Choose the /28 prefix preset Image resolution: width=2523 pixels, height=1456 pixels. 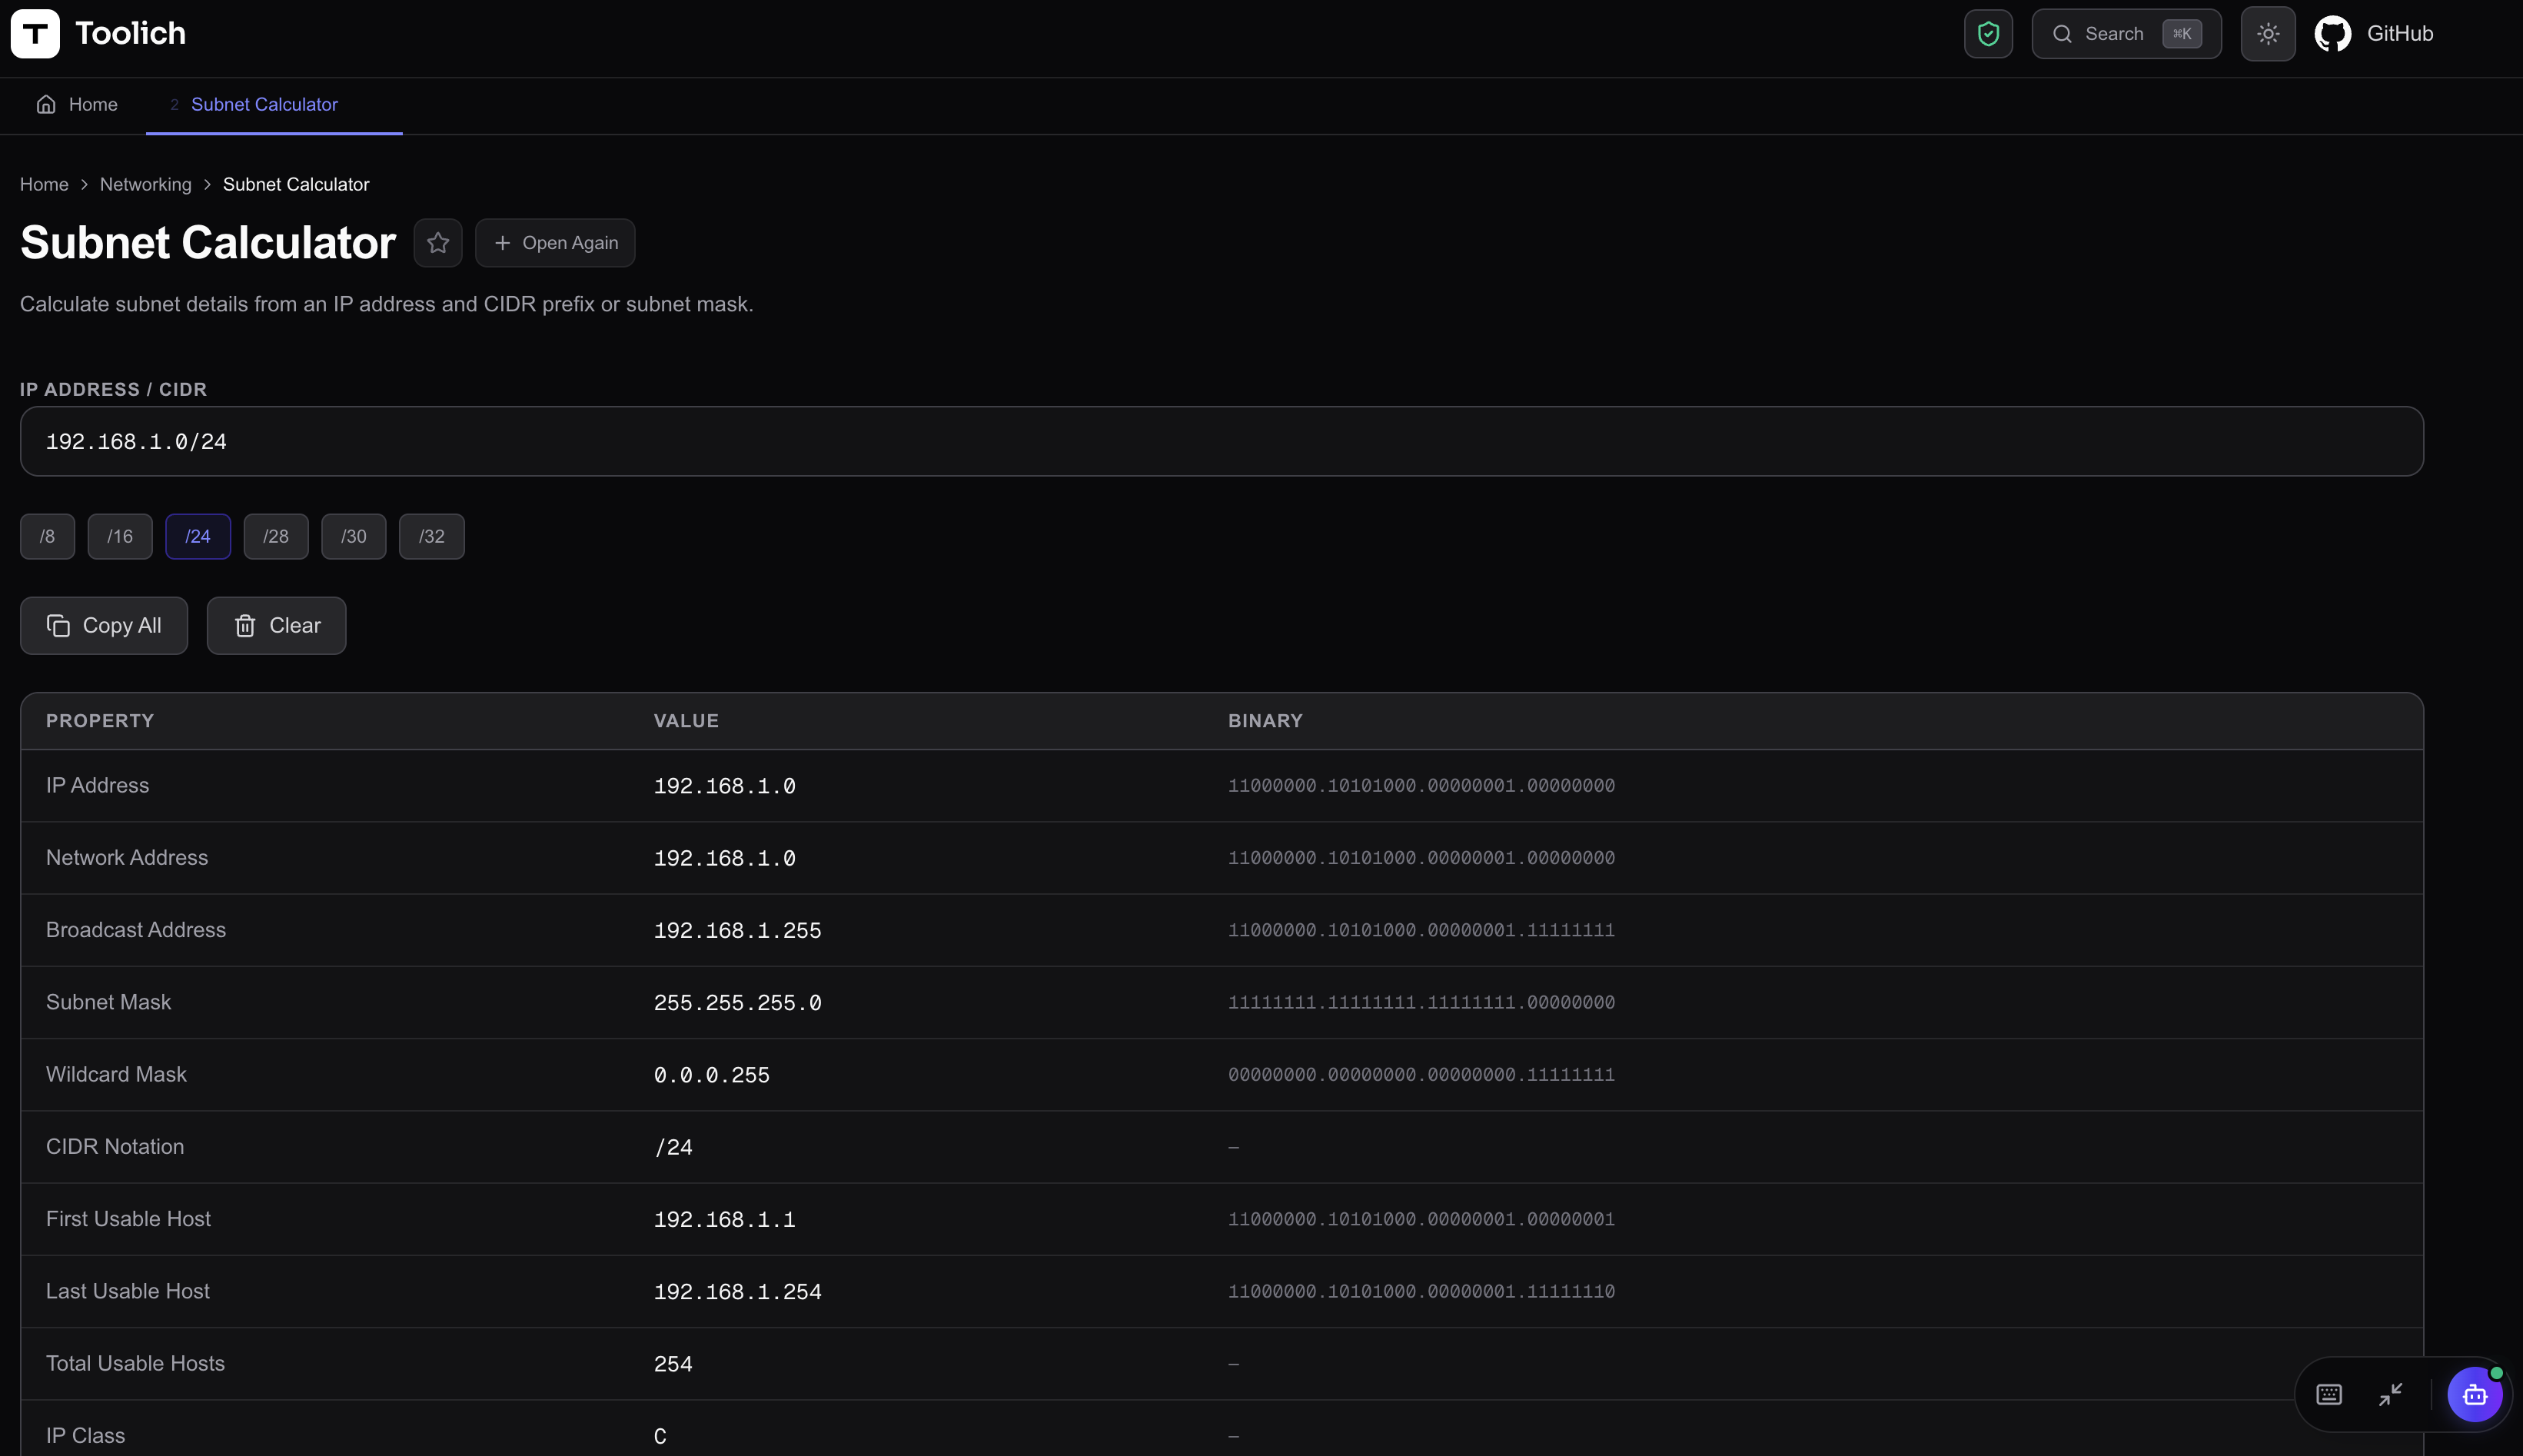click(276, 537)
